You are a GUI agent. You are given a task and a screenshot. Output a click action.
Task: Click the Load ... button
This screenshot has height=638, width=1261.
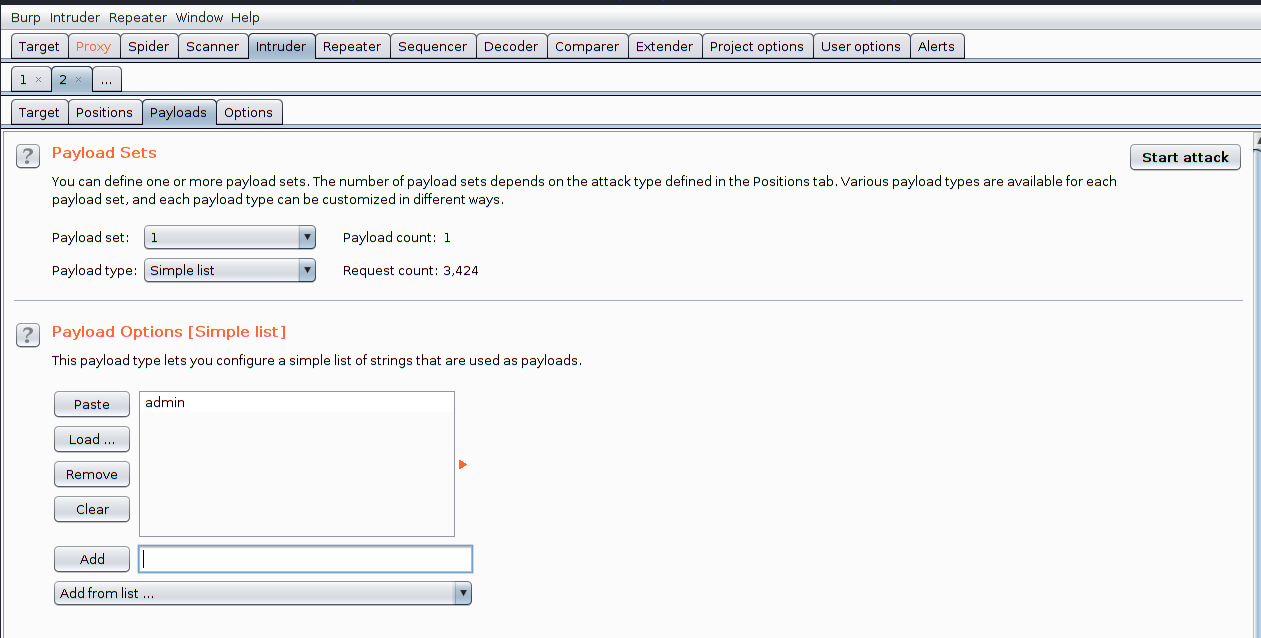pyautogui.click(x=92, y=439)
